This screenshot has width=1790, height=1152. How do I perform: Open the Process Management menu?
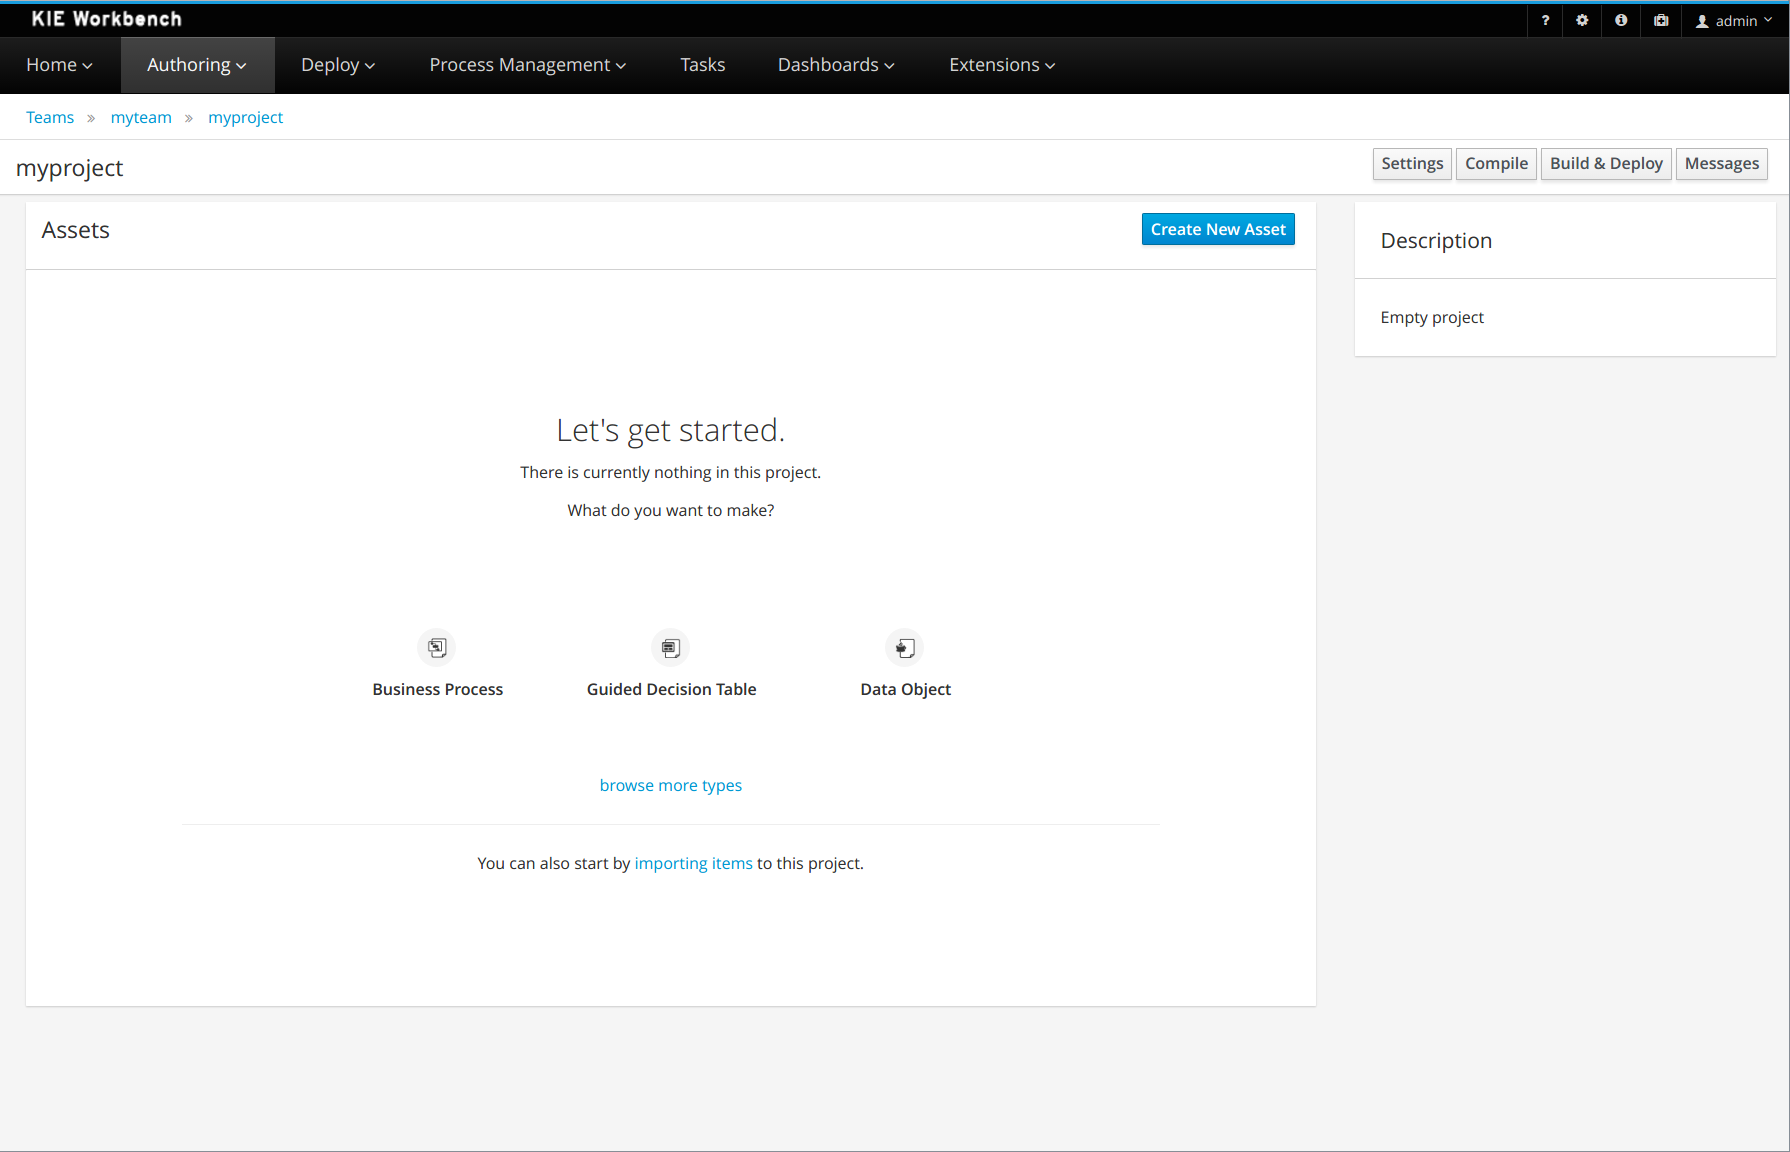click(x=527, y=65)
